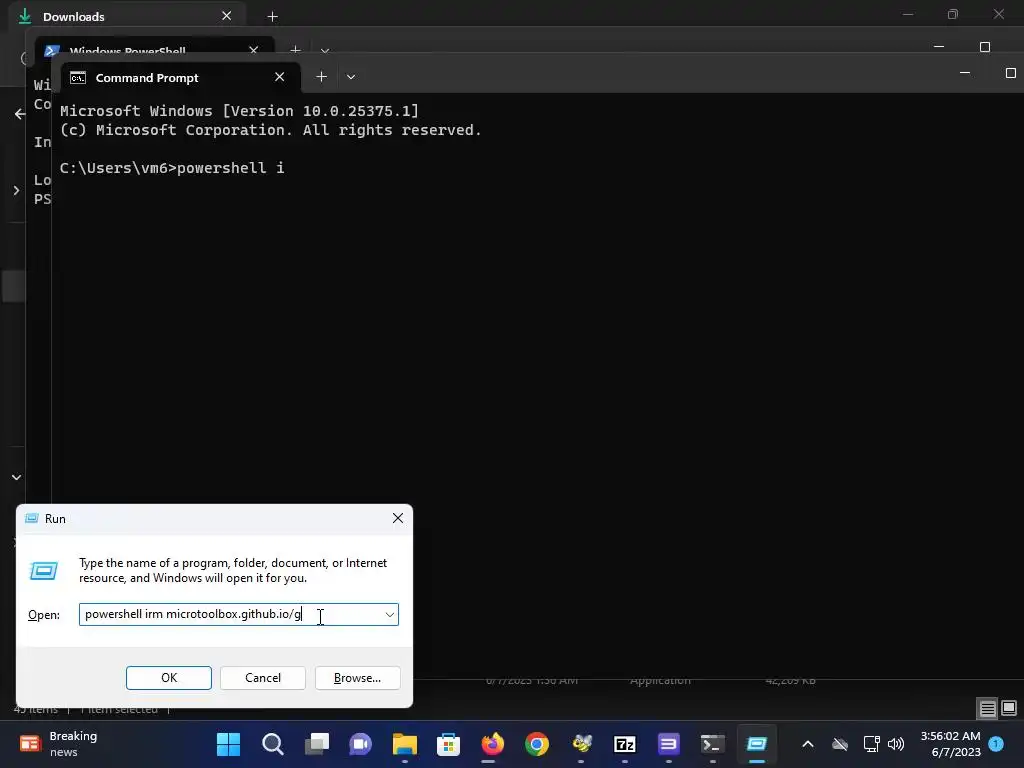Image resolution: width=1024 pixels, height=768 pixels.
Task: Add a new File Explorer tab
Action: click(272, 16)
